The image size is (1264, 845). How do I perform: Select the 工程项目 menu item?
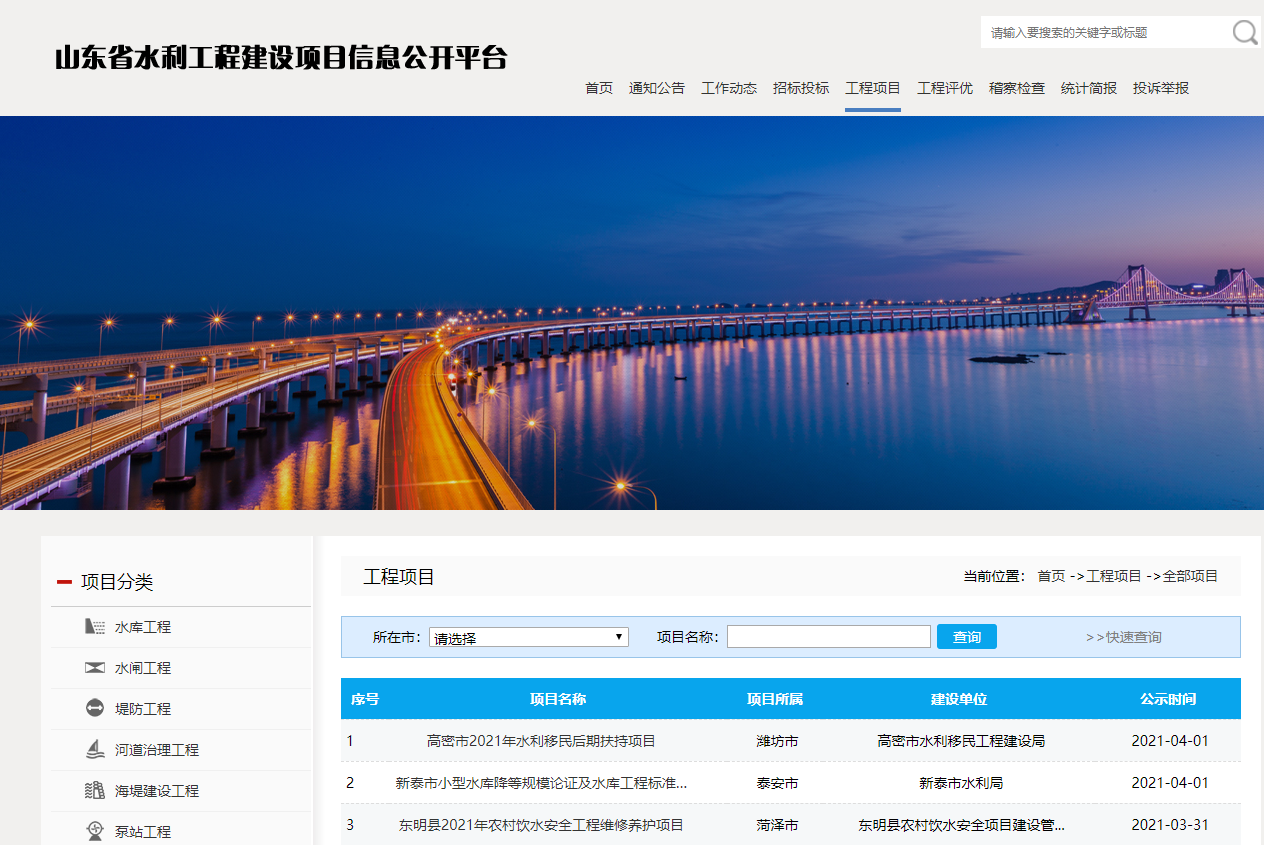873,88
